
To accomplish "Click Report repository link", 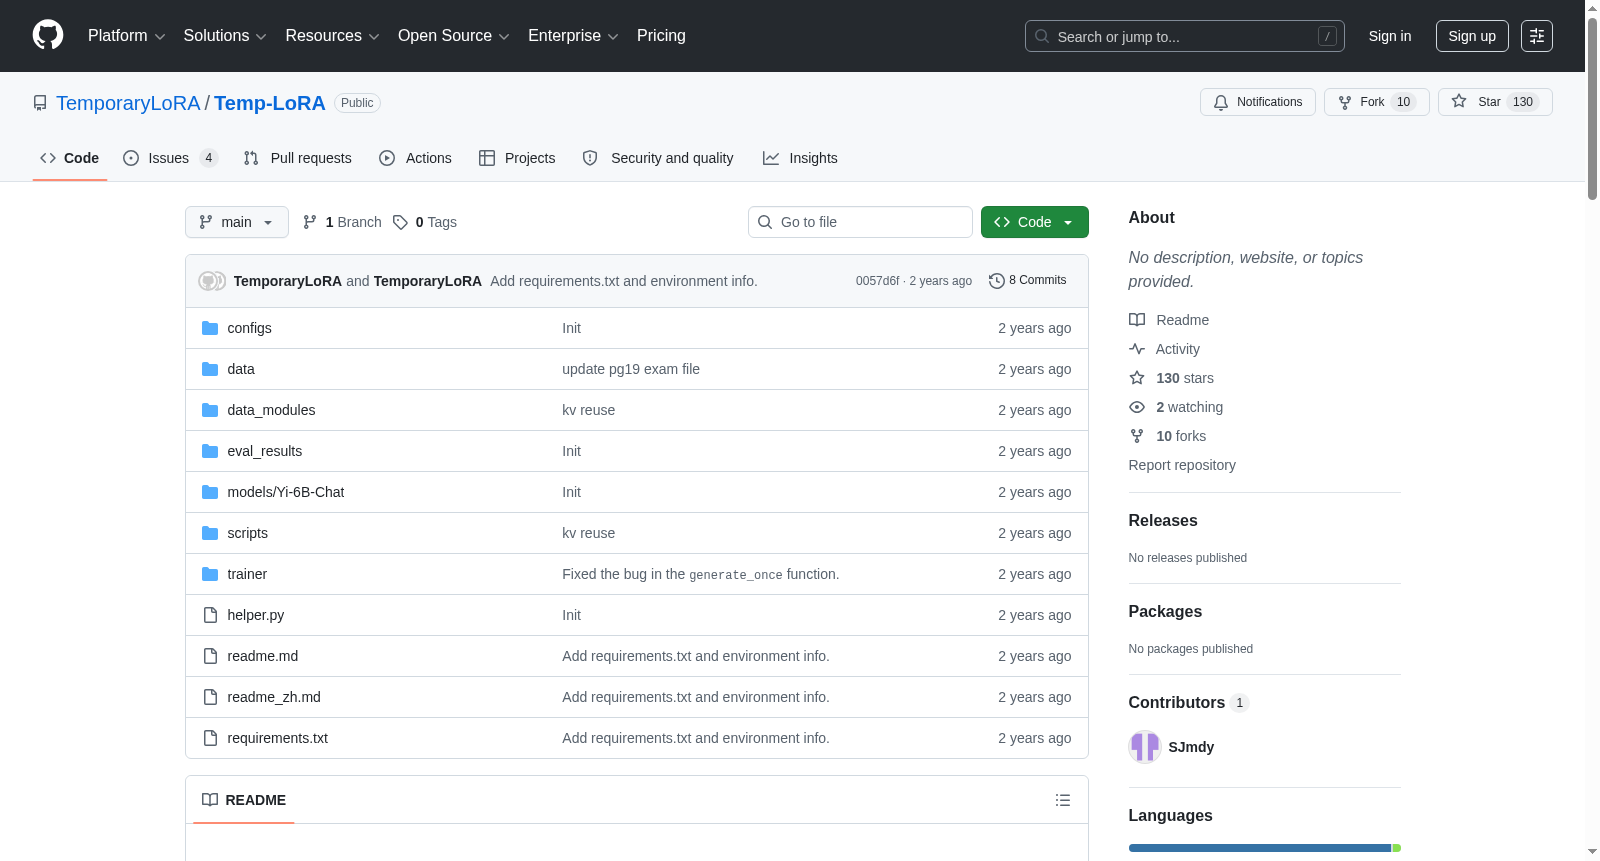I will click(1182, 465).
